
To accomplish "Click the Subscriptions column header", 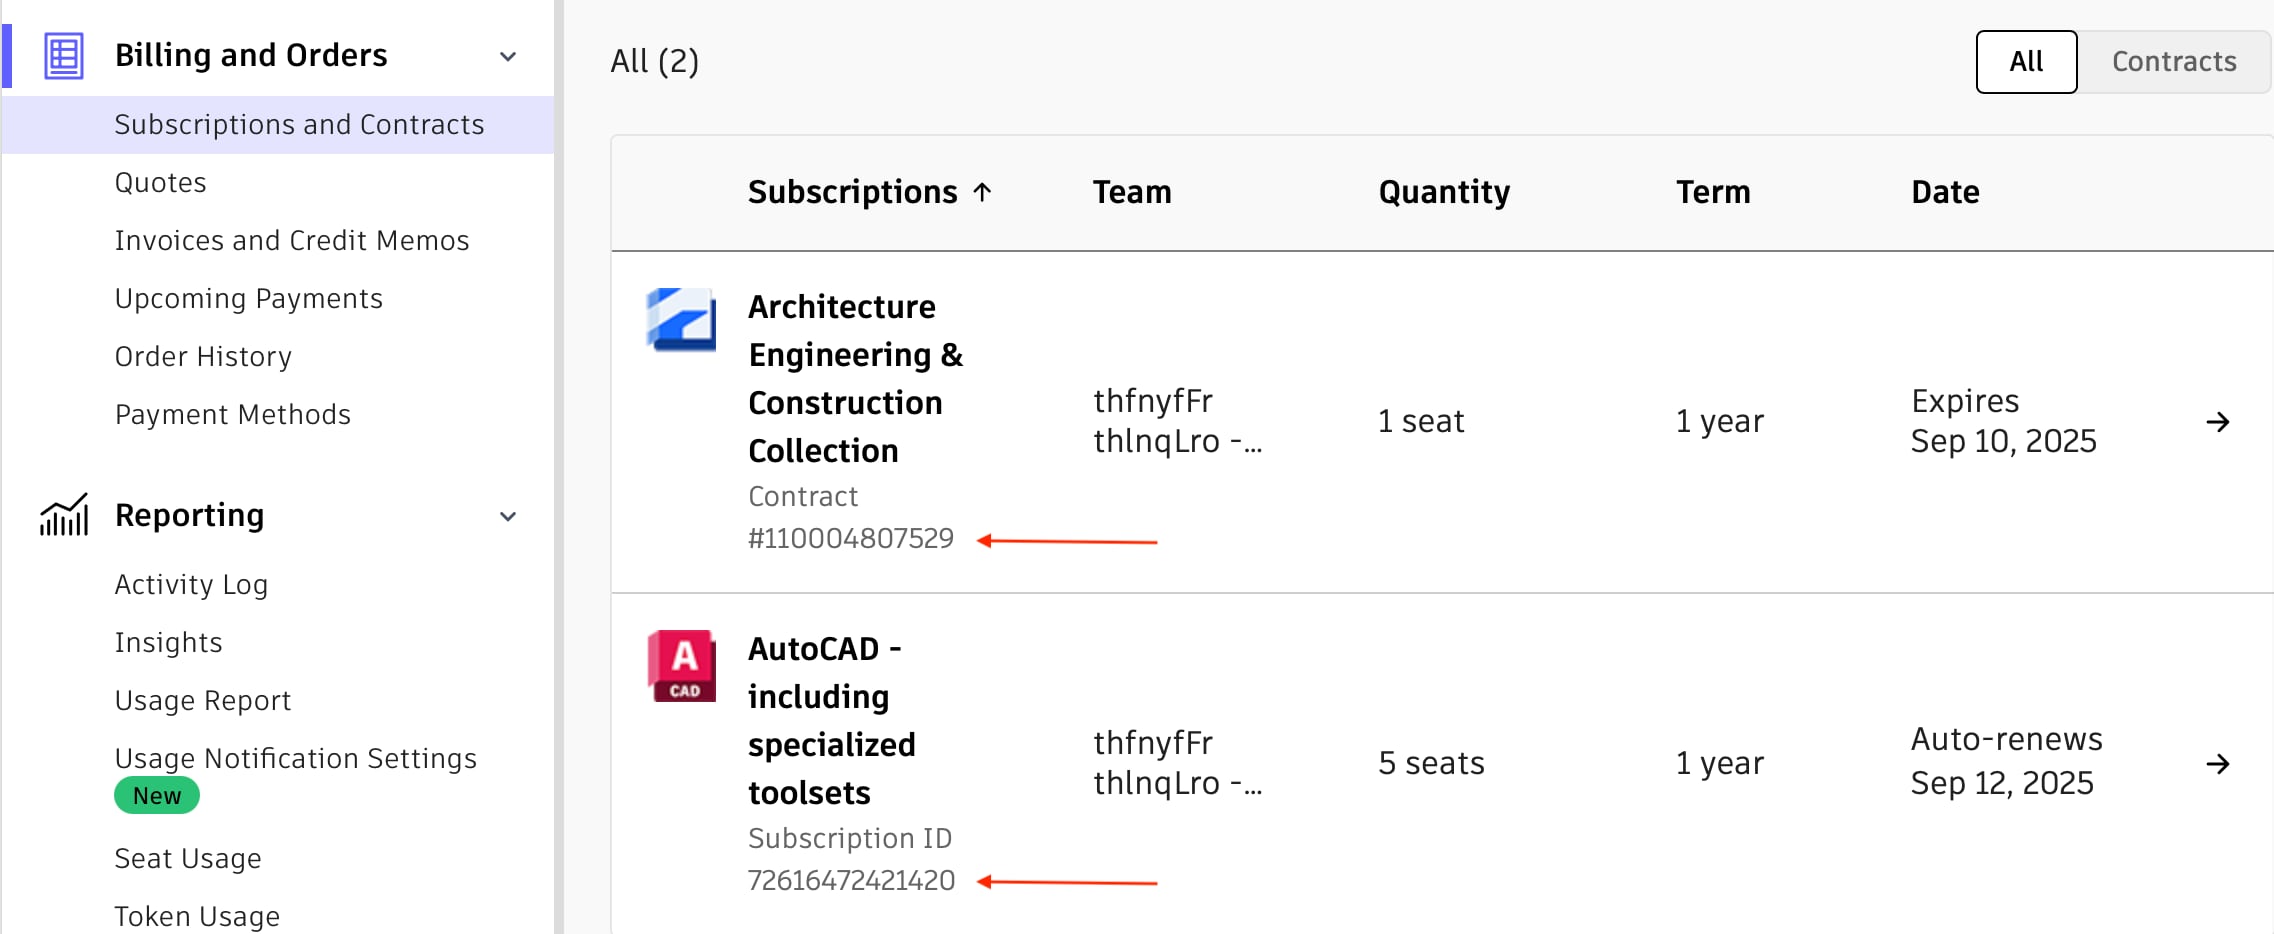I will (x=852, y=192).
